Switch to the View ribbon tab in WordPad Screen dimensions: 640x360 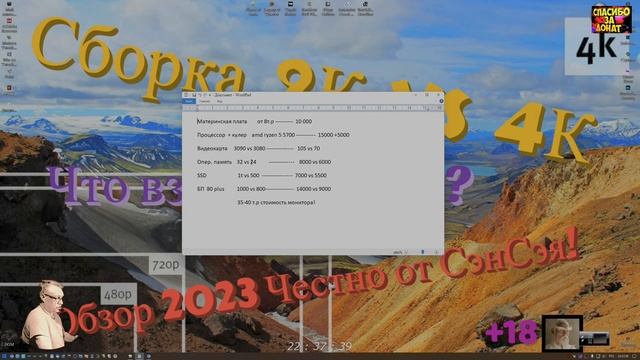[x=220, y=101]
